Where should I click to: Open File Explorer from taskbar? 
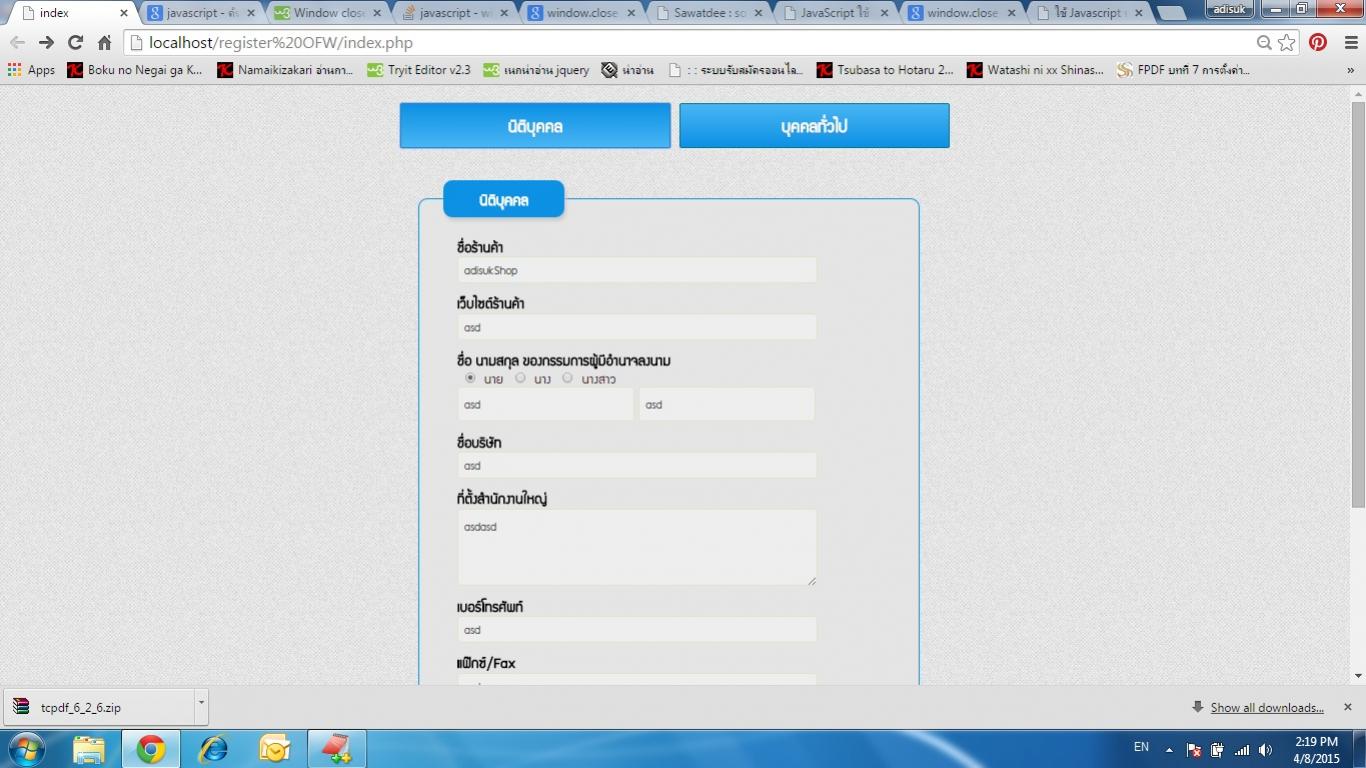pyautogui.click(x=89, y=749)
